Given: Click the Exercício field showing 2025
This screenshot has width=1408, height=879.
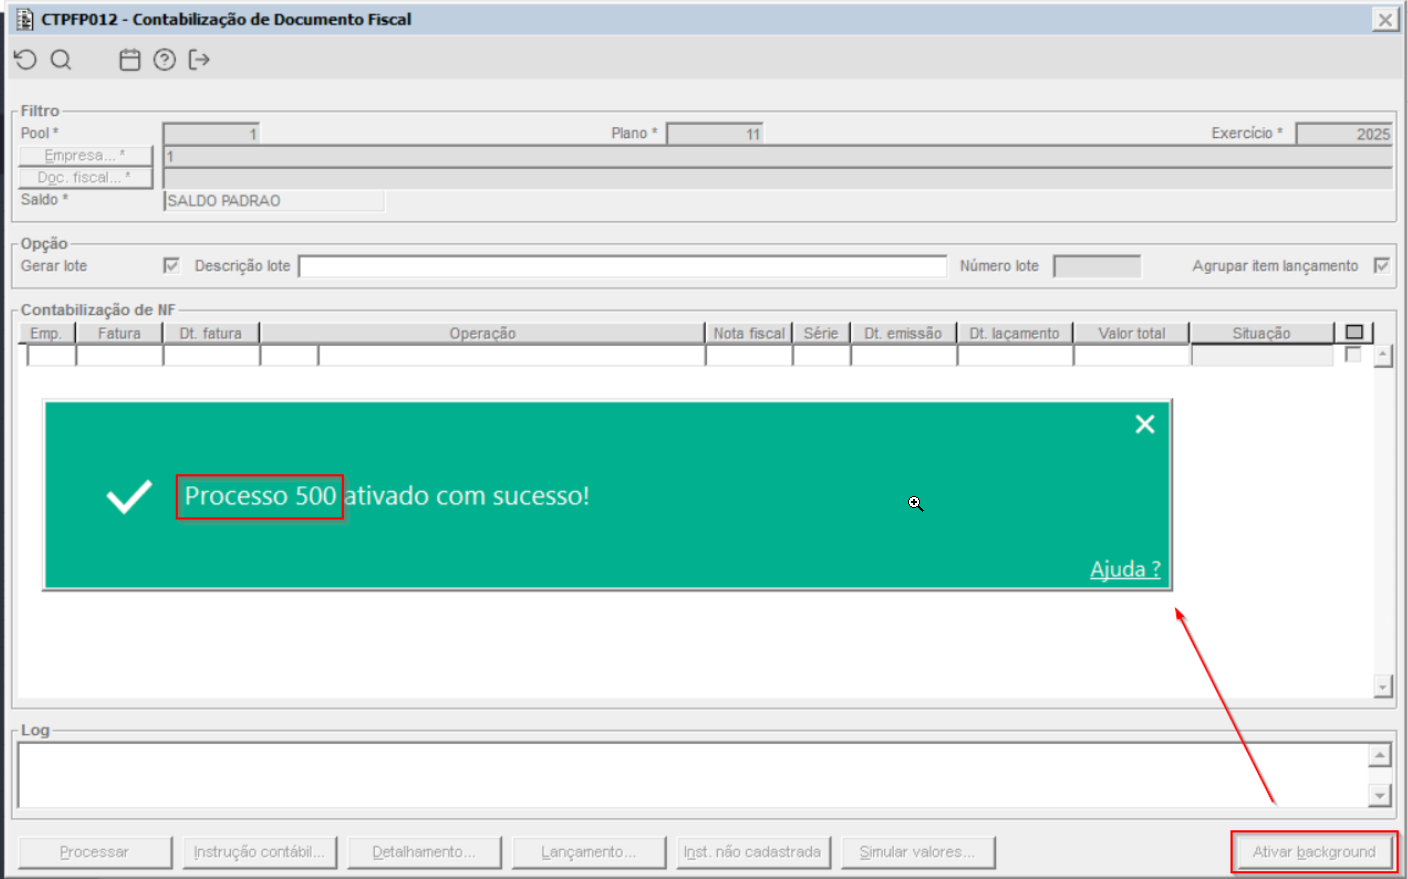Looking at the screenshot, I should click(x=1344, y=134).
